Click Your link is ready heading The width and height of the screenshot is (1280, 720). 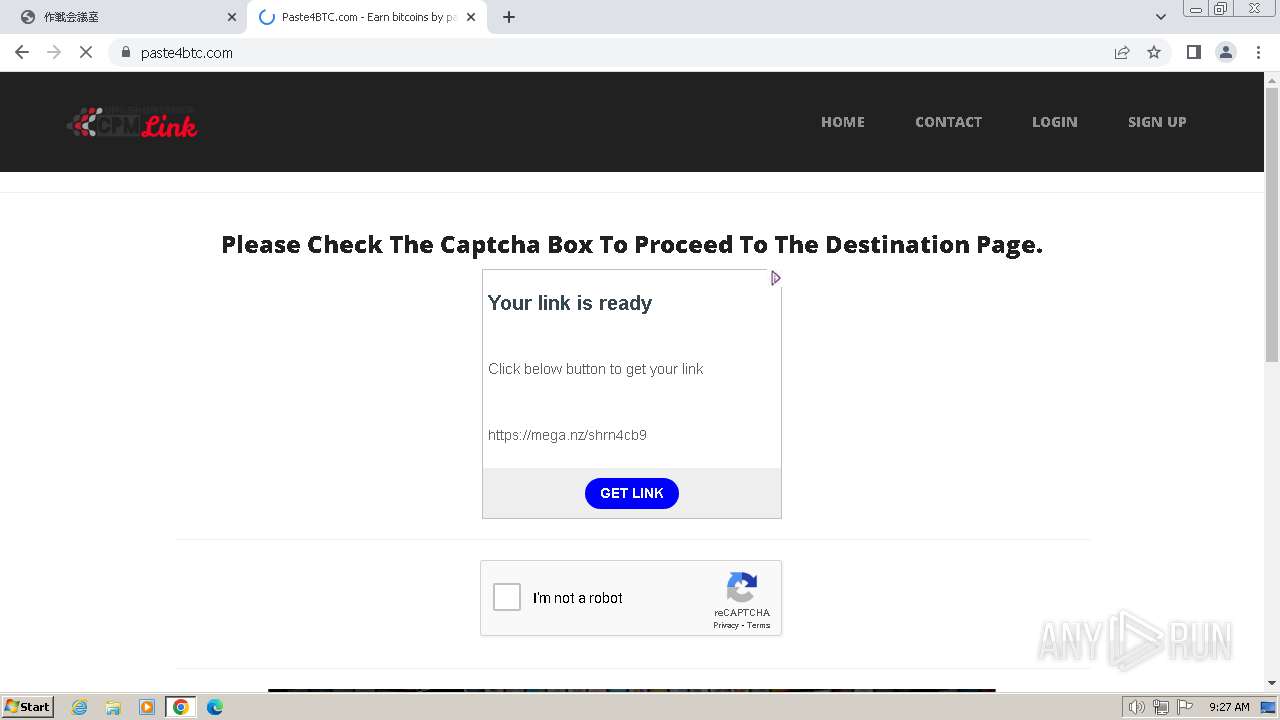coord(570,303)
